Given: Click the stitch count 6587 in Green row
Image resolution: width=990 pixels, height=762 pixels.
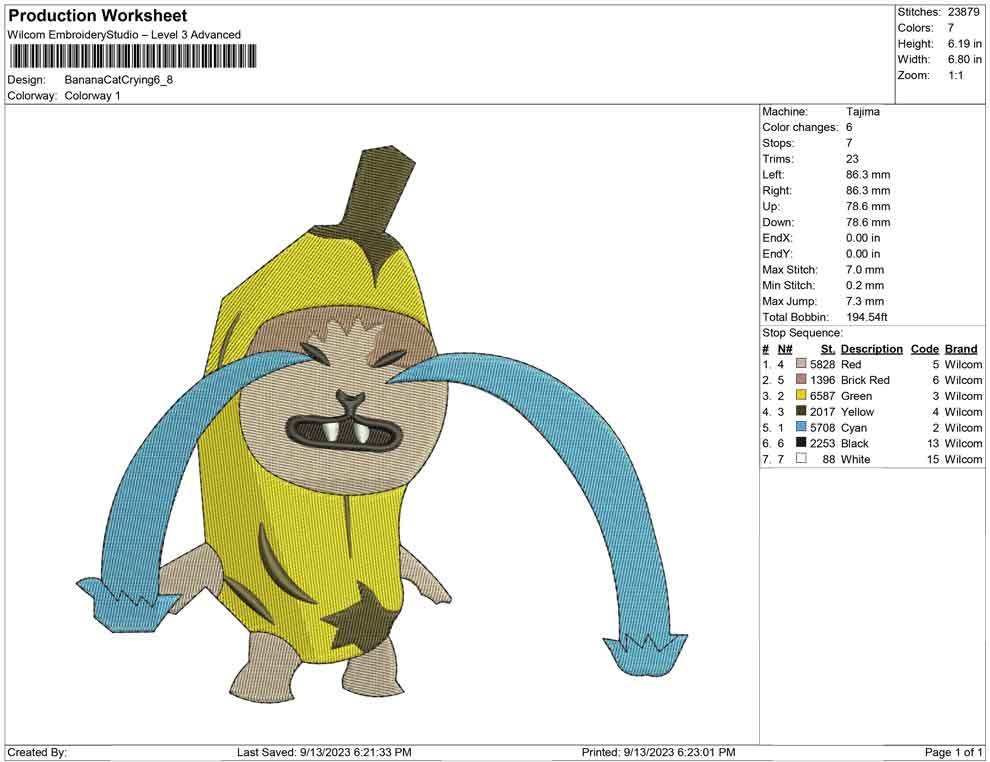Looking at the screenshot, I should (822, 396).
